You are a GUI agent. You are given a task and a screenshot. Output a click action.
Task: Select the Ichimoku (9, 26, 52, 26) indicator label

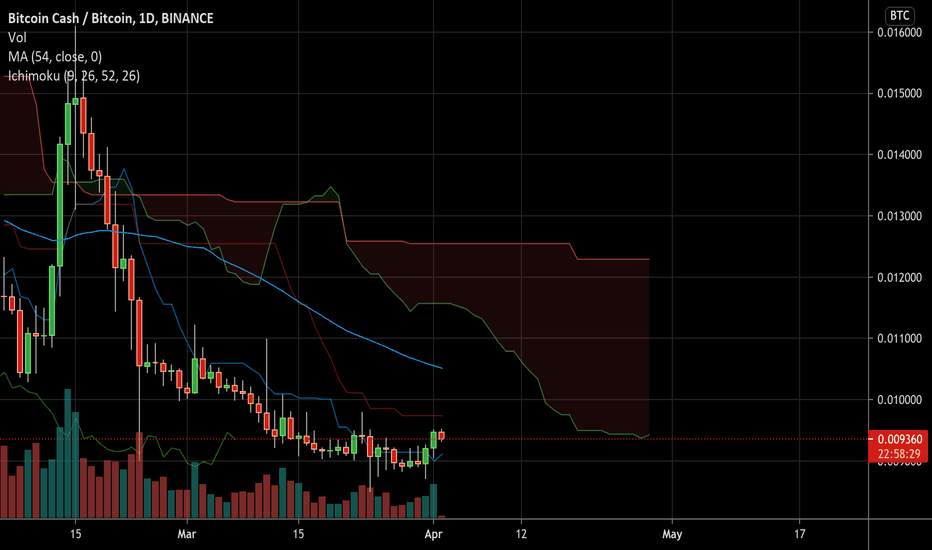point(74,76)
